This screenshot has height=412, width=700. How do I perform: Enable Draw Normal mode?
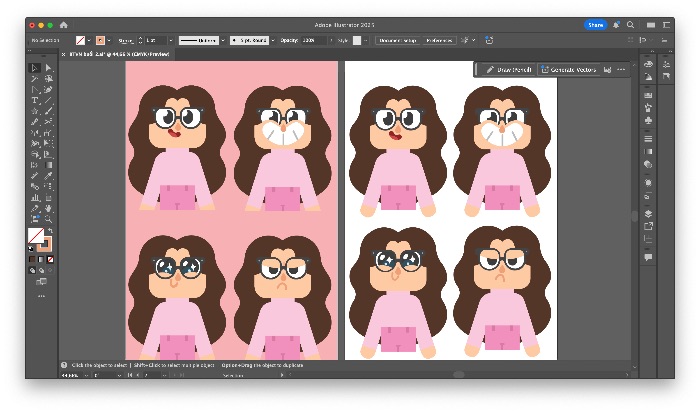(x=32, y=270)
